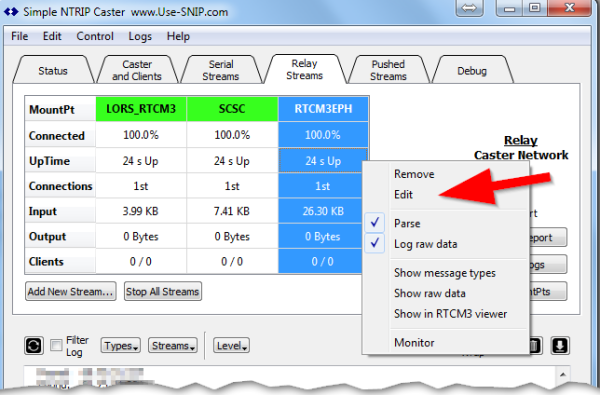Image resolution: width=600 pixels, height=395 pixels.
Task: Open the Level dropdown
Action: tap(231, 346)
